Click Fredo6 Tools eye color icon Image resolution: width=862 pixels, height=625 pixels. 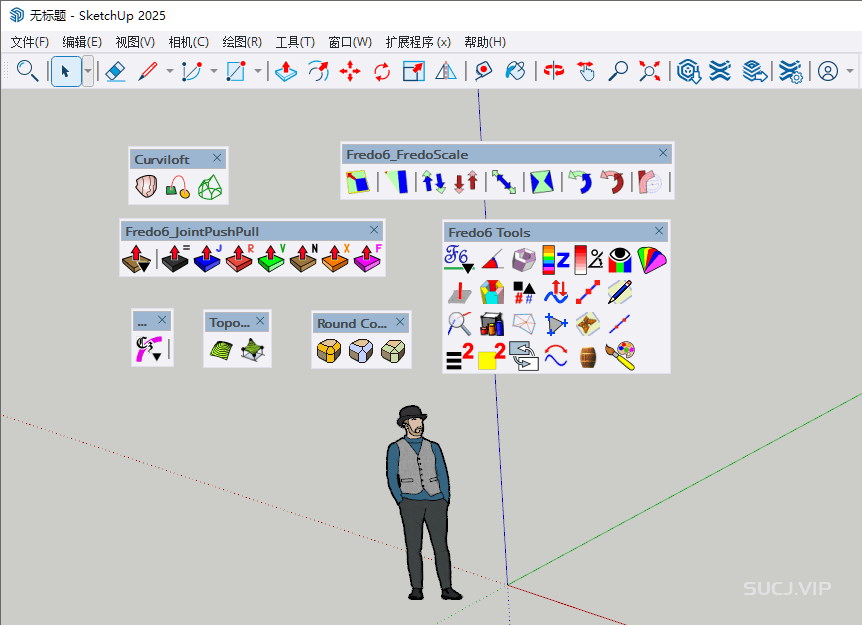pos(620,259)
